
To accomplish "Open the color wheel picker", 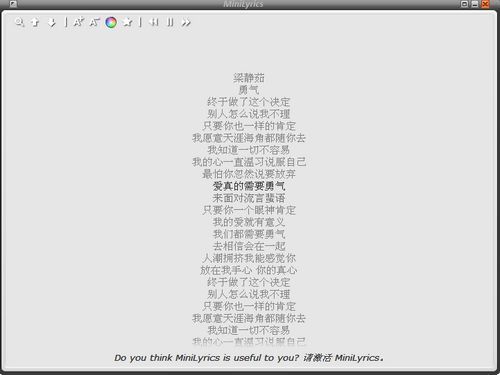I will tap(111, 22).
